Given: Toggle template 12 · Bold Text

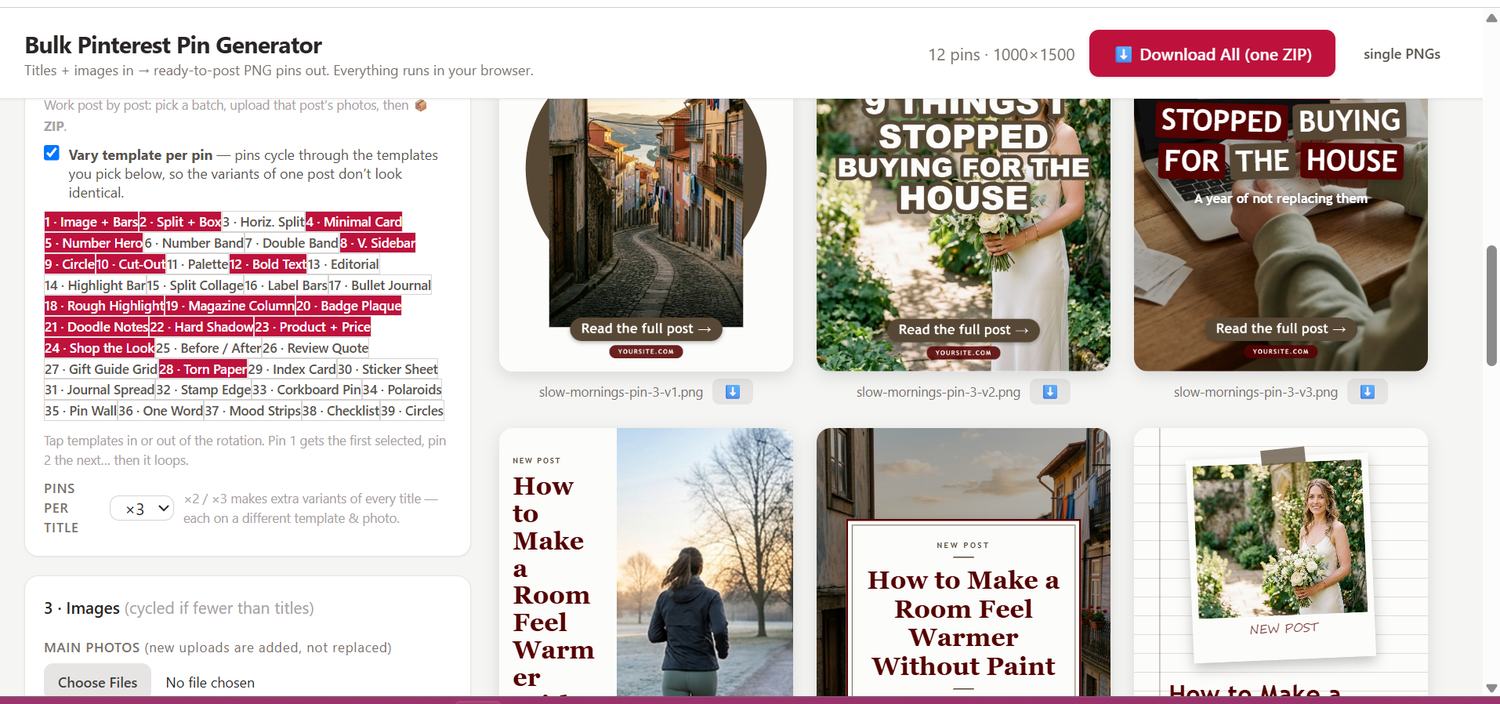Looking at the screenshot, I should click(x=268, y=264).
